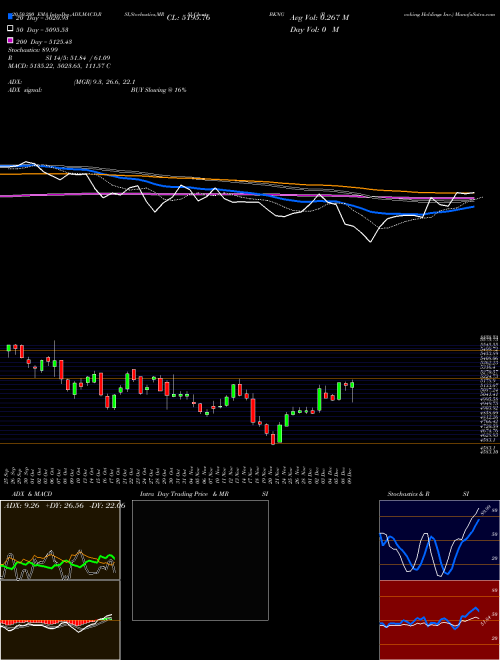The height and width of the screenshot is (660, 500).
Task: Click the empty Intra Day Trading chart box
Action: pos(200,560)
